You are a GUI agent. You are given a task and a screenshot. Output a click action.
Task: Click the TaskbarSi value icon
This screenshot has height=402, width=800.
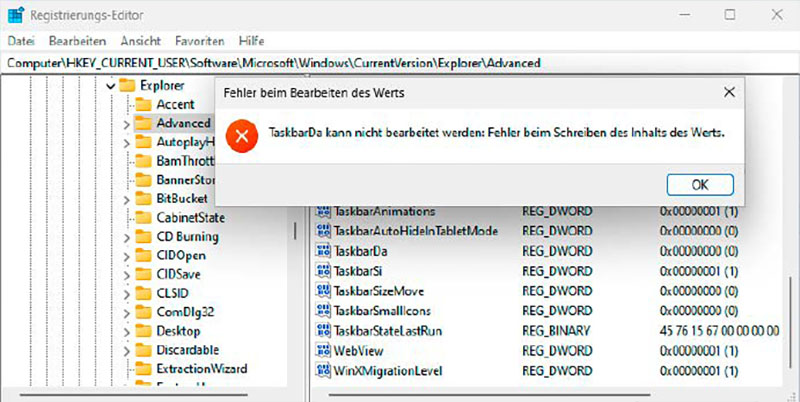click(x=323, y=270)
